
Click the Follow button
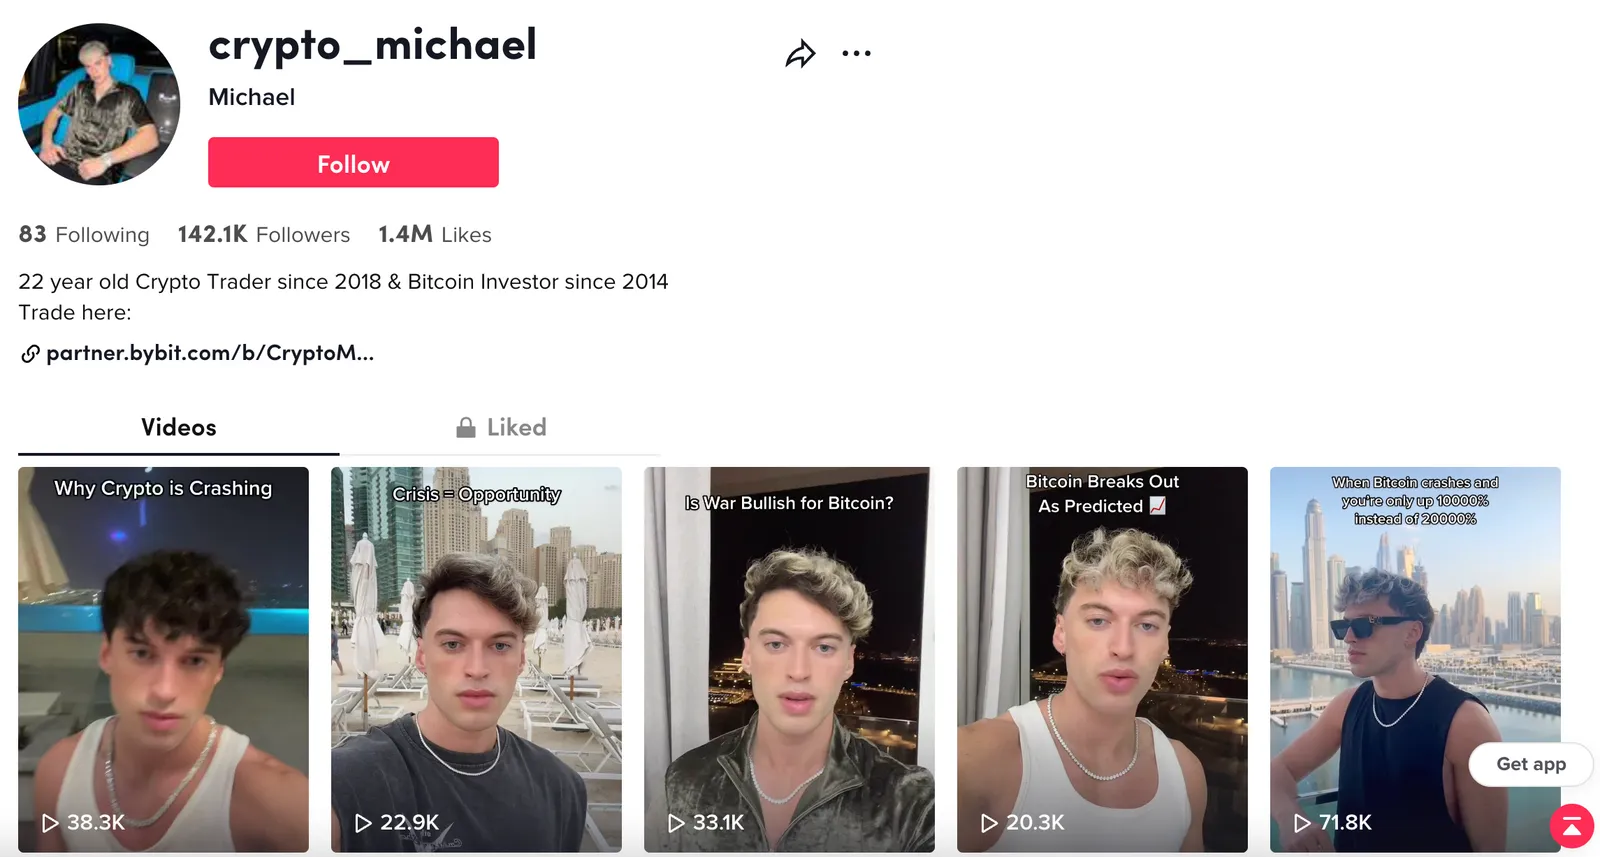tap(353, 162)
